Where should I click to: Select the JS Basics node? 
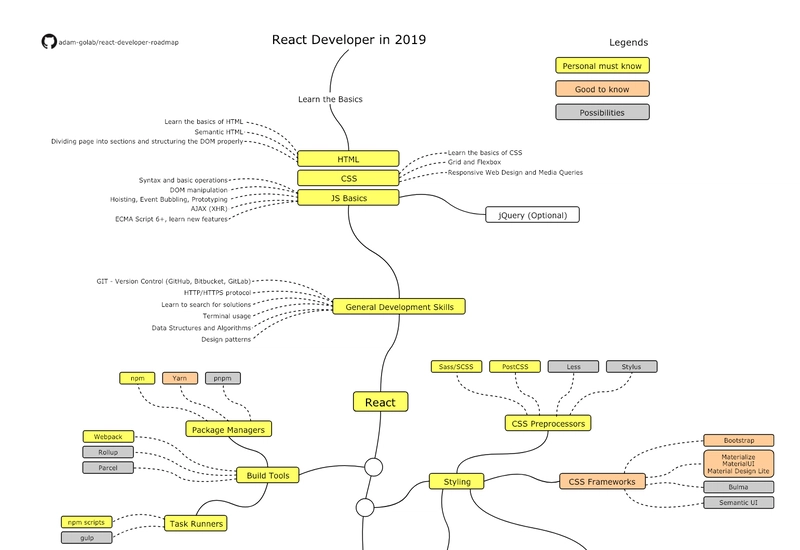coord(348,198)
